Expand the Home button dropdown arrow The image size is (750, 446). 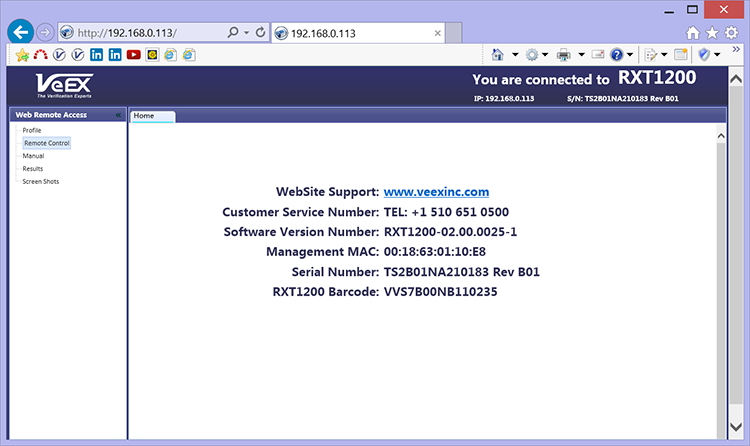[x=515, y=55]
